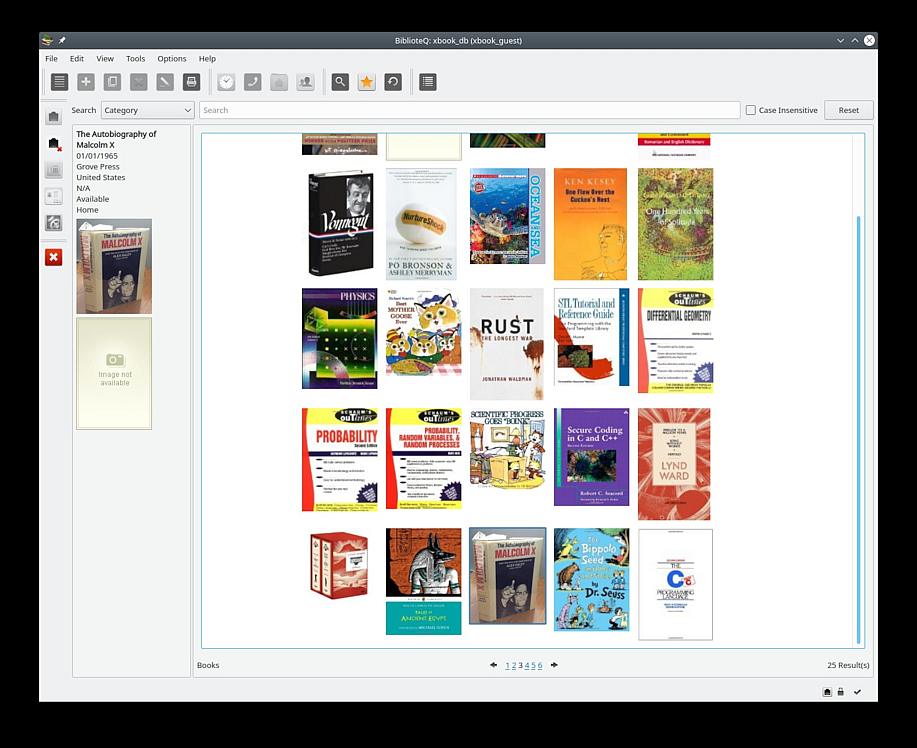Select the red boxed set book cover
Image resolution: width=917 pixels, height=748 pixels.
[x=340, y=565]
